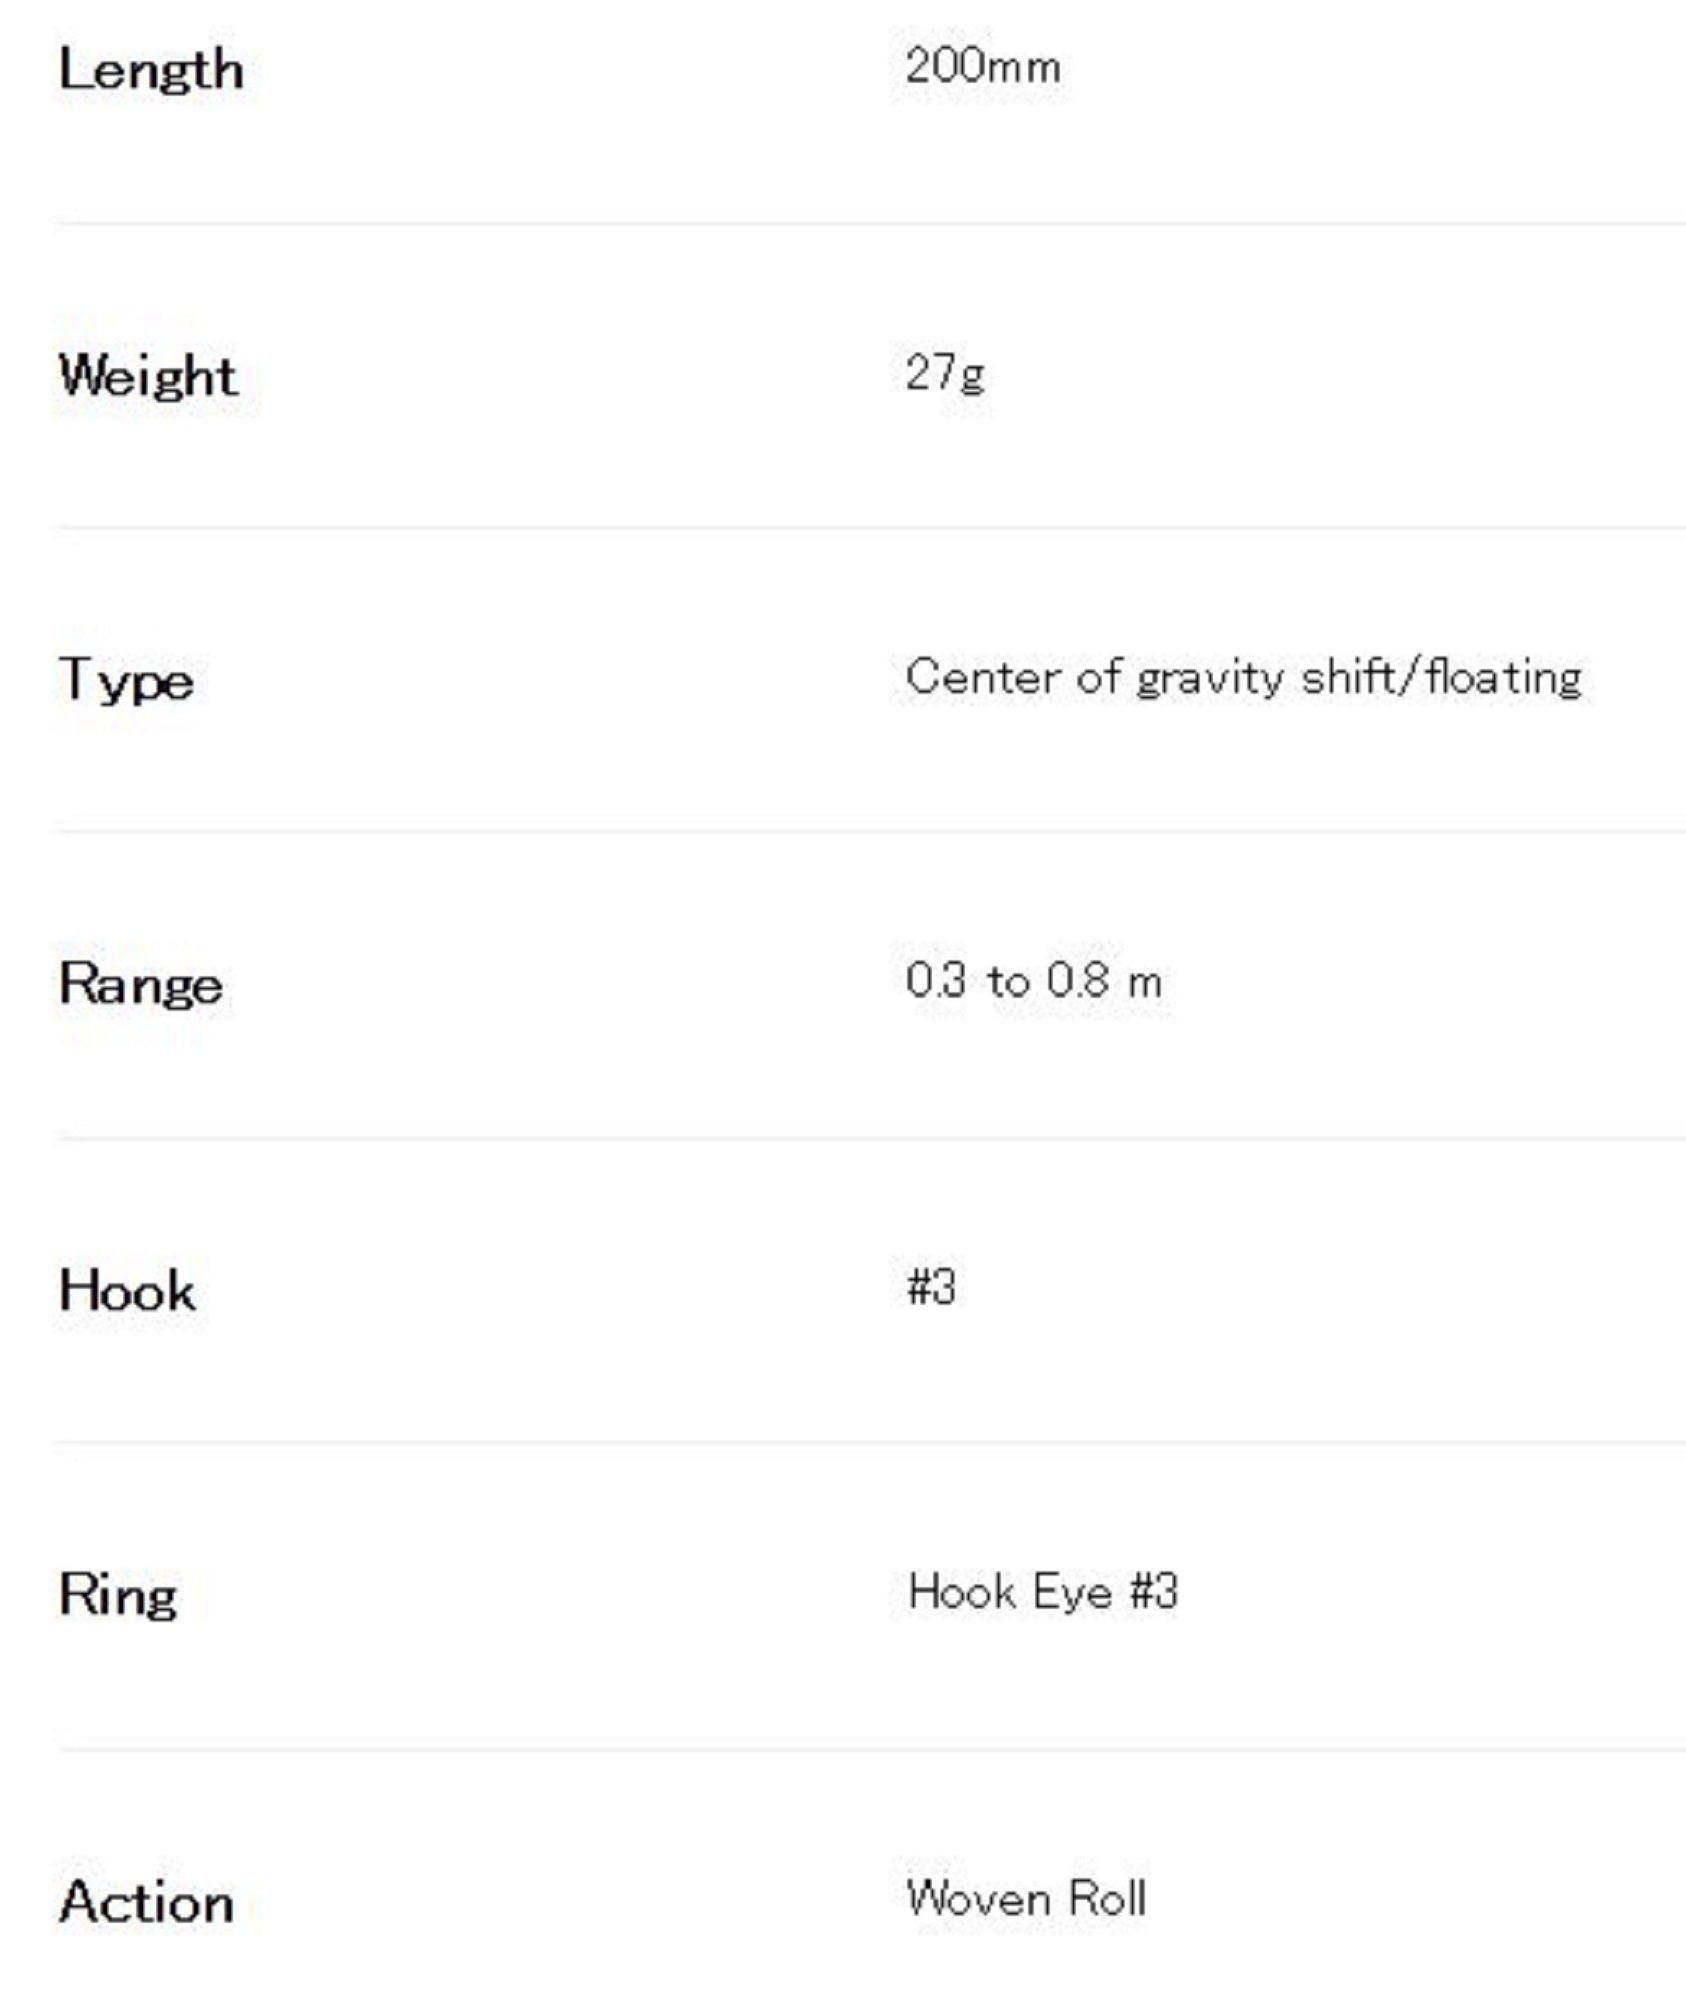
Task: Click the Range label
Action: point(141,985)
